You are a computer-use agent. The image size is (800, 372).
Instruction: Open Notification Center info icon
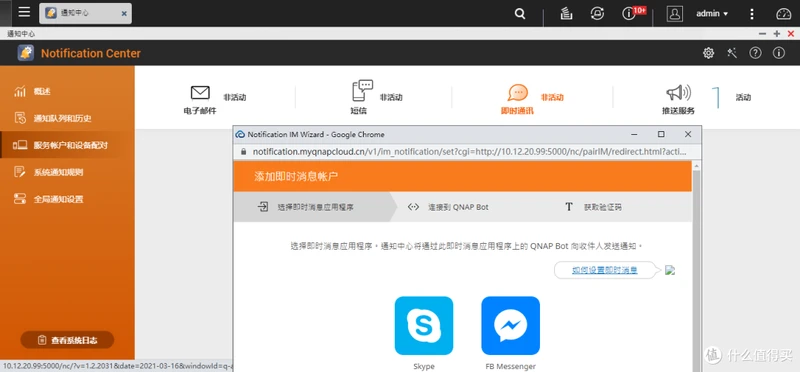click(x=779, y=53)
